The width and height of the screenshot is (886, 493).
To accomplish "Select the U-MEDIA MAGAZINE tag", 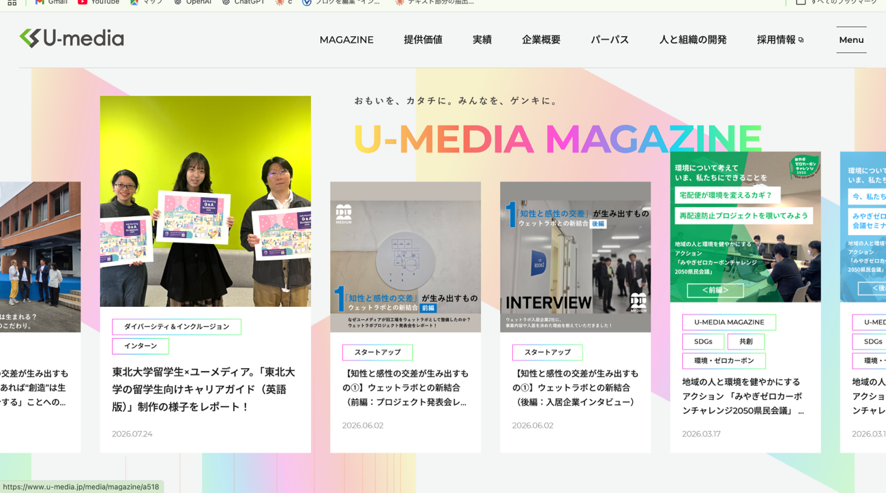I will click(x=729, y=322).
